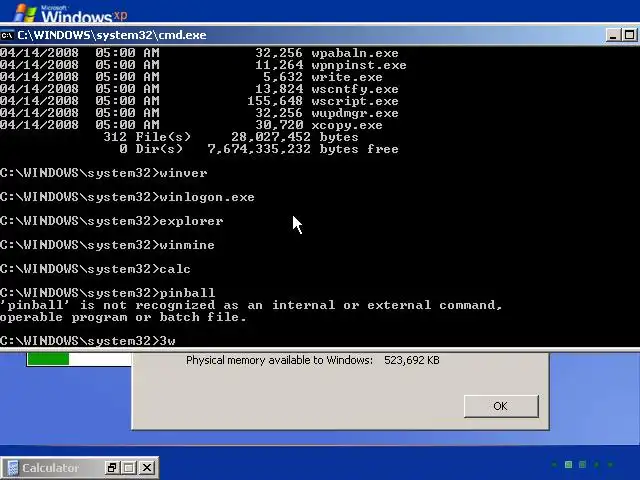Close the minimized Calculator window
Image resolution: width=640 pixels, height=480 pixels.
pos(147,468)
